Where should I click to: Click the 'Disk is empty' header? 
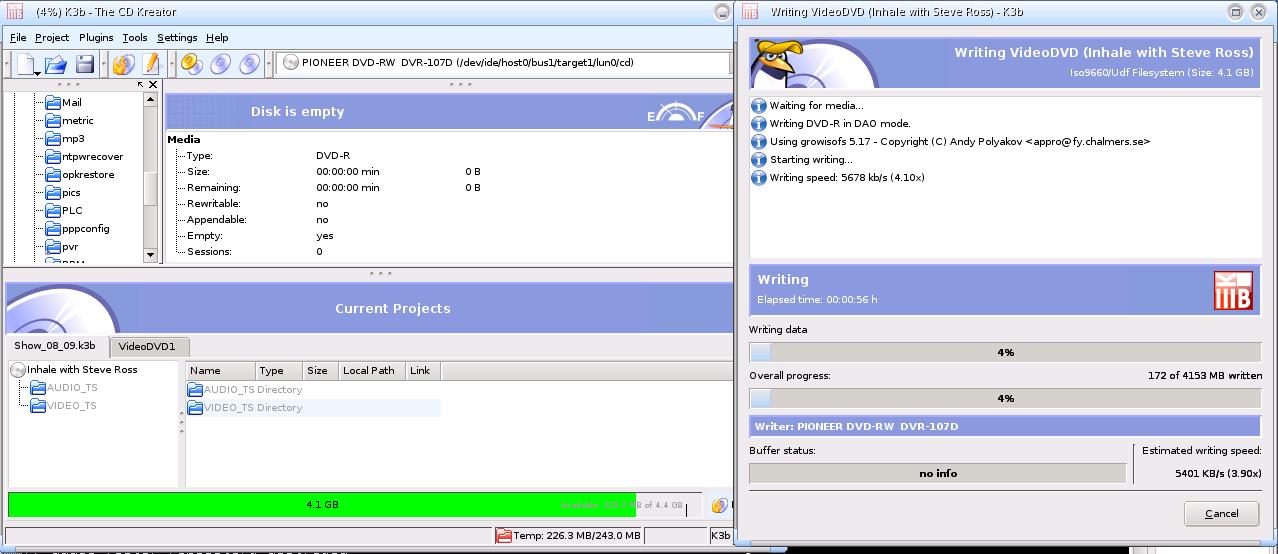pos(297,112)
